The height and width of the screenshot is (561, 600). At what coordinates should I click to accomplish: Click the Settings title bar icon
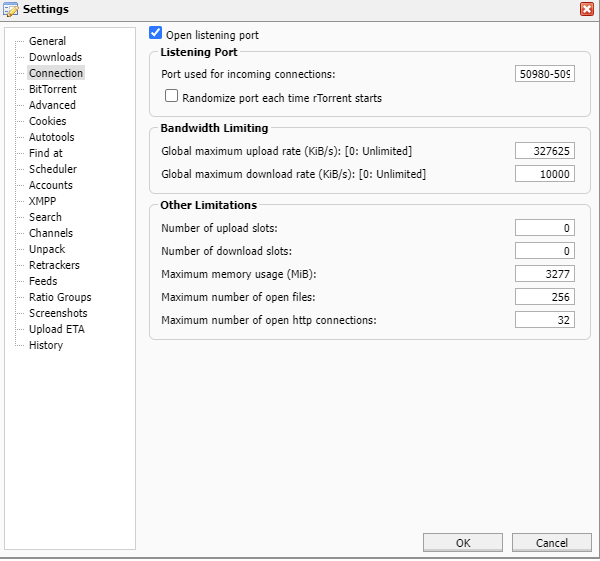click(x=10, y=9)
